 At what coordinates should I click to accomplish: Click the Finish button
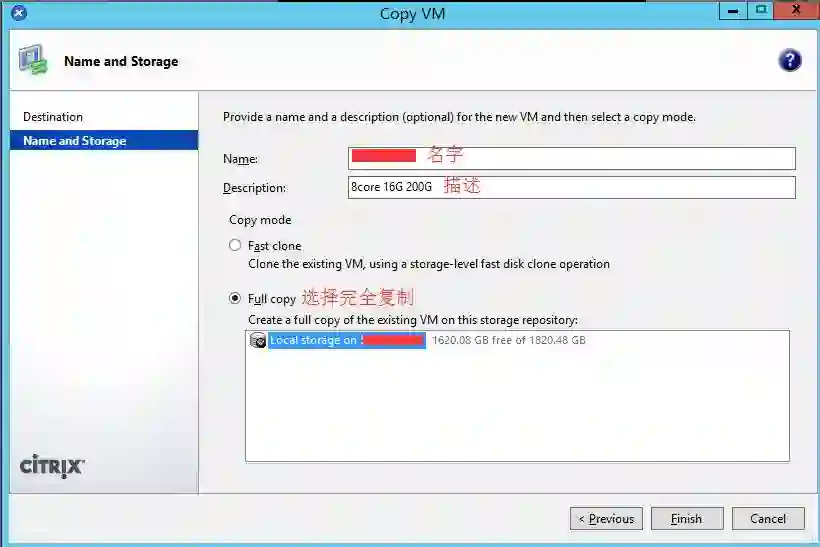point(687,518)
